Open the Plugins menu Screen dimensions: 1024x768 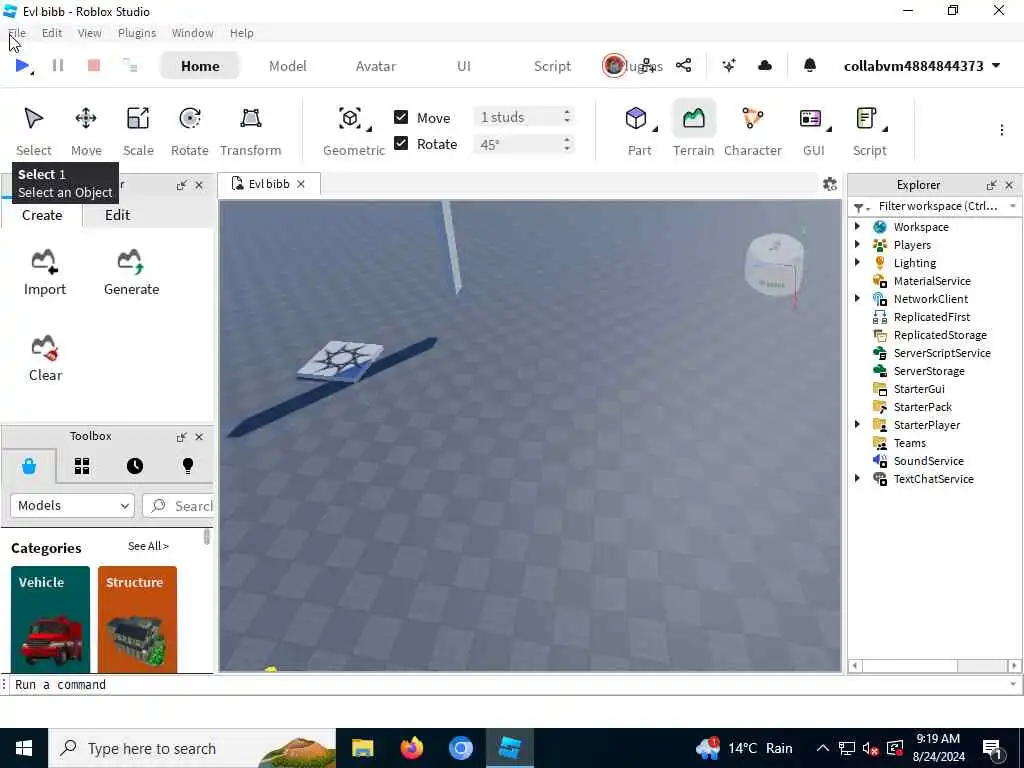[x=136, y=33]
